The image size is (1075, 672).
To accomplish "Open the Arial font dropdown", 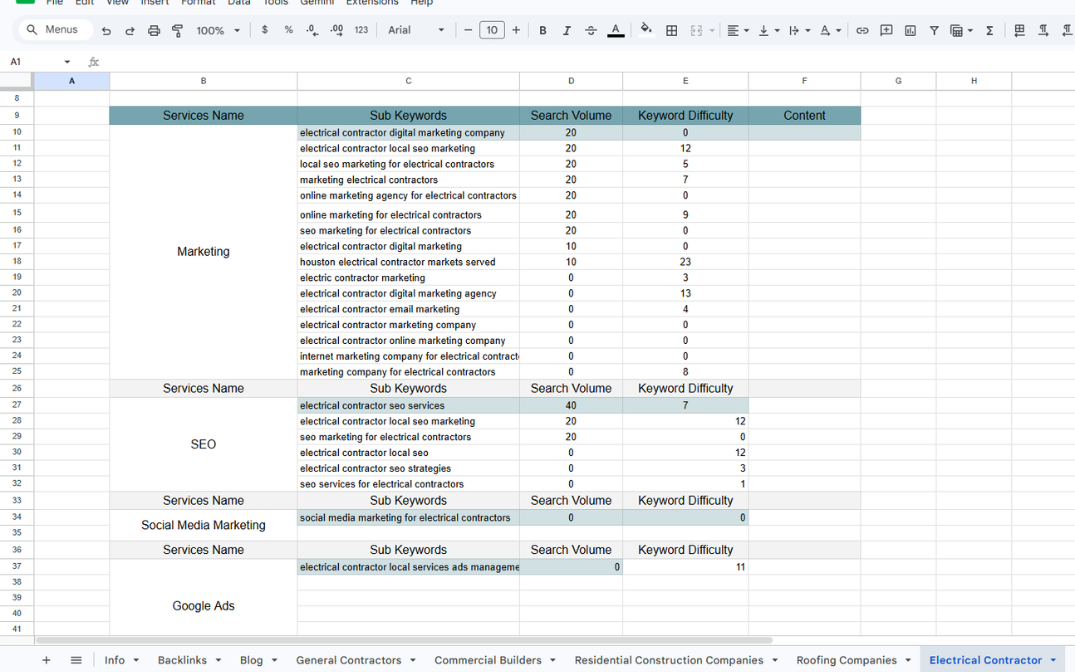I will click(416, 31).
